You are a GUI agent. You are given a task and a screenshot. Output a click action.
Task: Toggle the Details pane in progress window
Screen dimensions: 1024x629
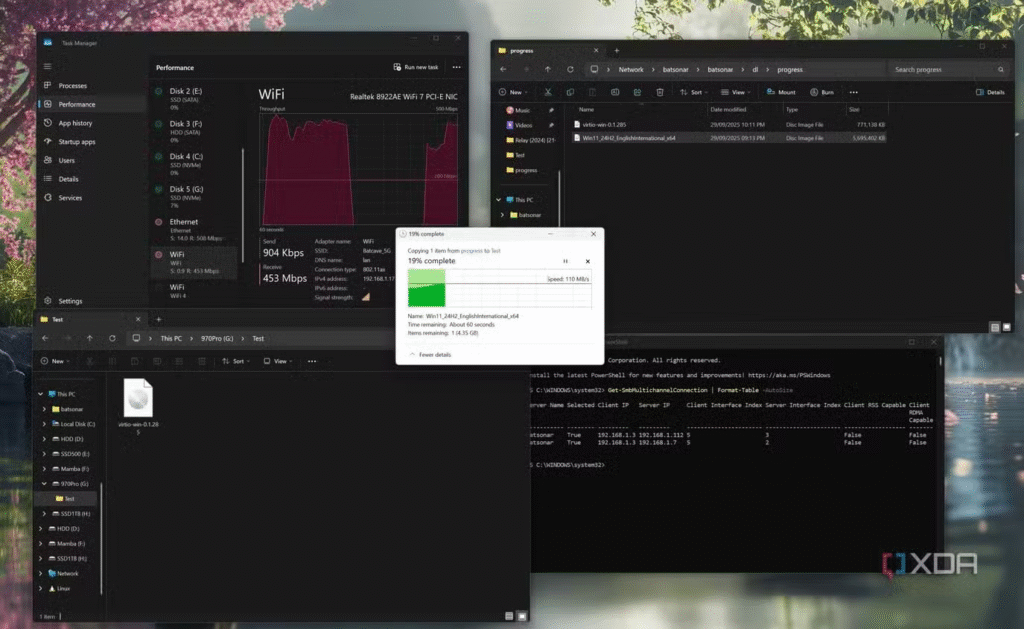tap(990, 92)
